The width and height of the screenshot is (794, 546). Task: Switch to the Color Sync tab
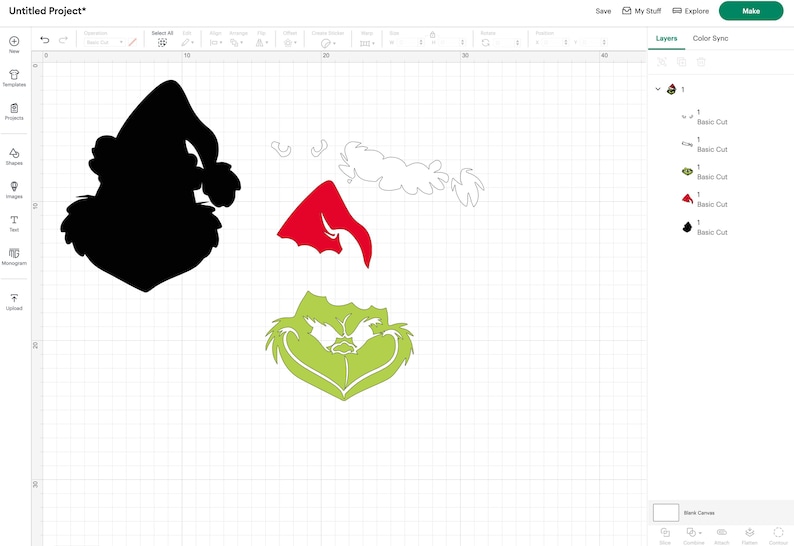pos(710,38)
